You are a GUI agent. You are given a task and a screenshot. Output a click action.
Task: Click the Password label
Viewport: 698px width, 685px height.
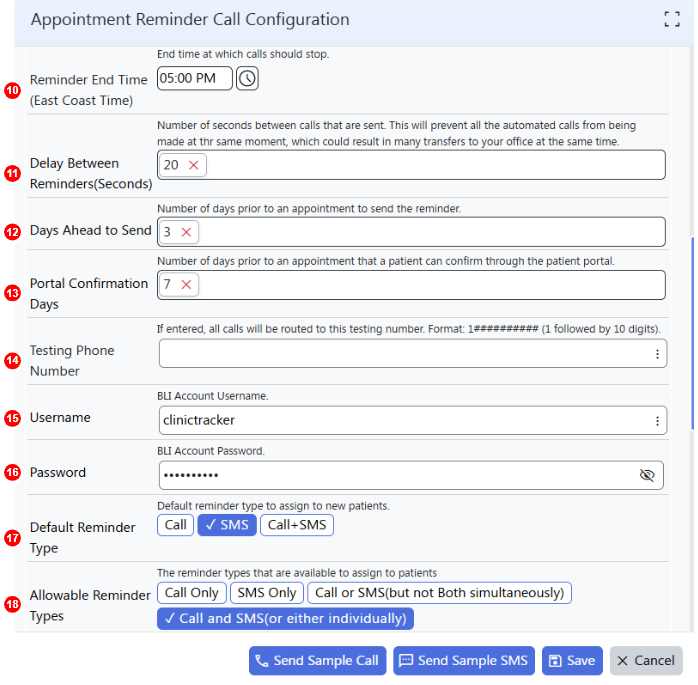click(58, 473)
